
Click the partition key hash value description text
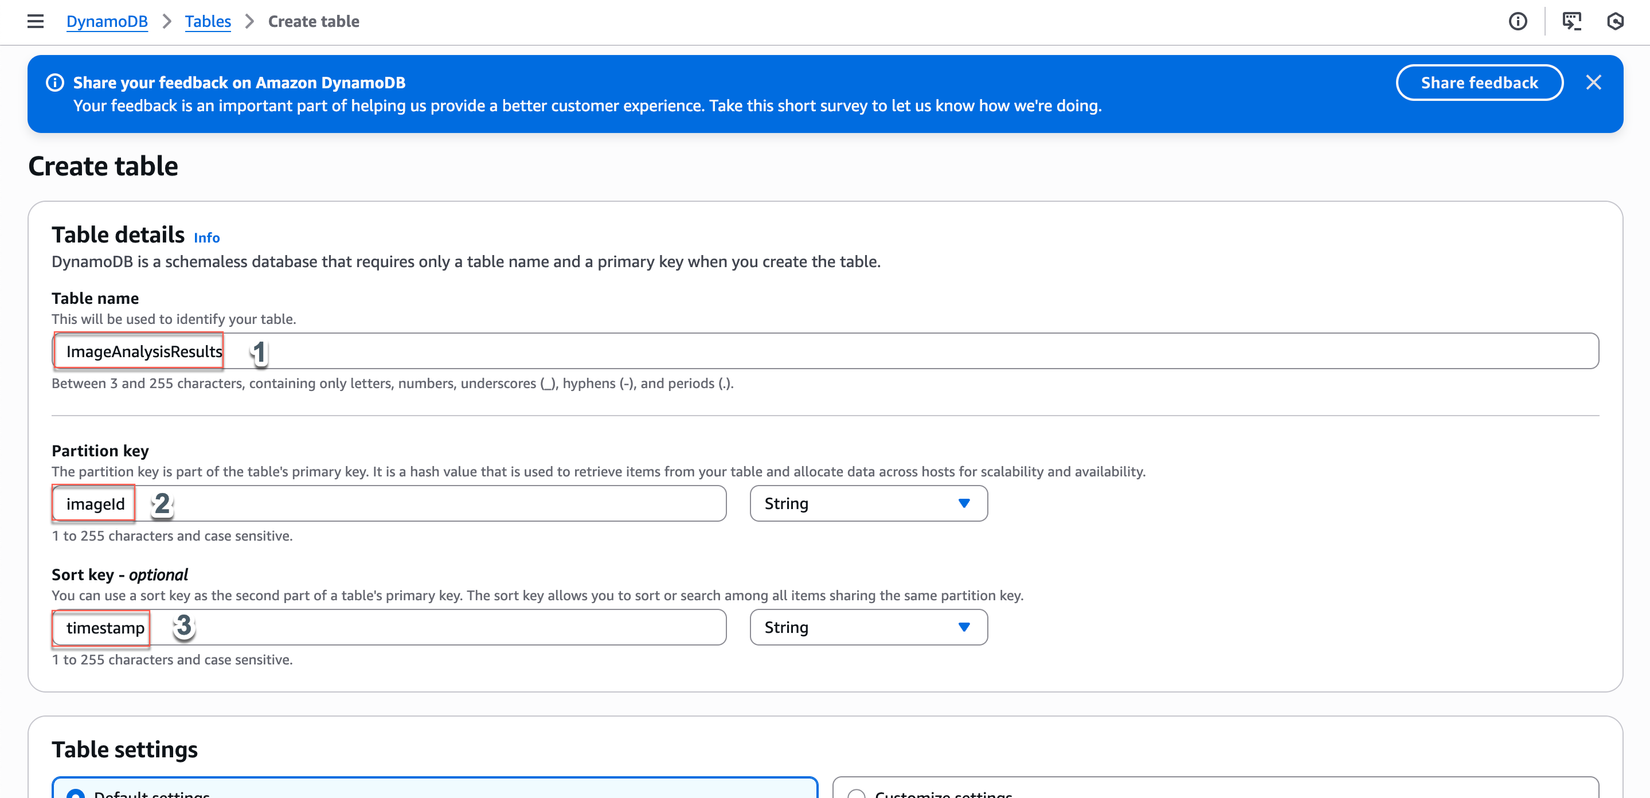point(599,471)
